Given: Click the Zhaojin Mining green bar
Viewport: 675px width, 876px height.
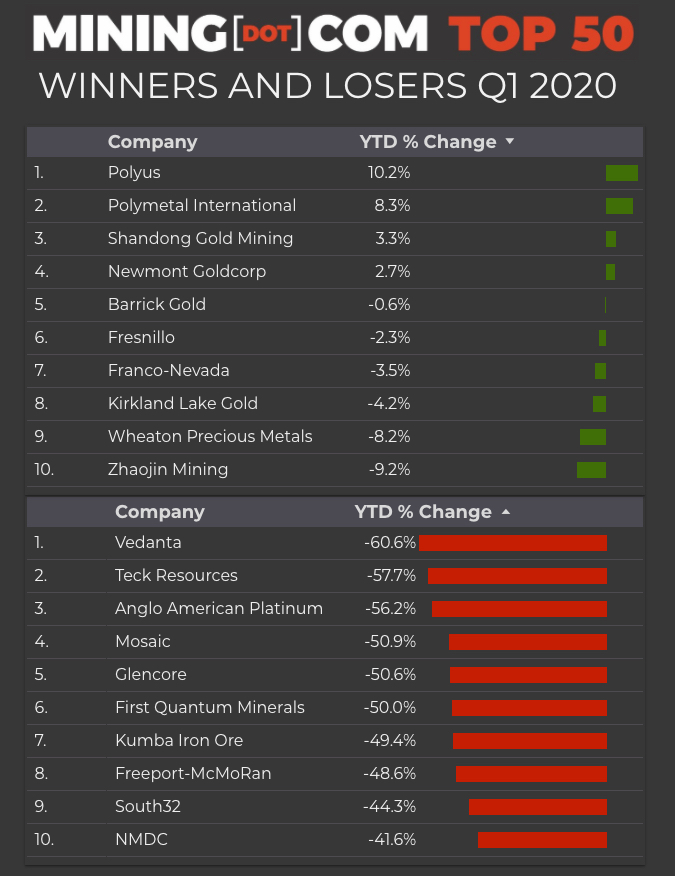Looking at the screenshot, I should (x=591, y=470).
